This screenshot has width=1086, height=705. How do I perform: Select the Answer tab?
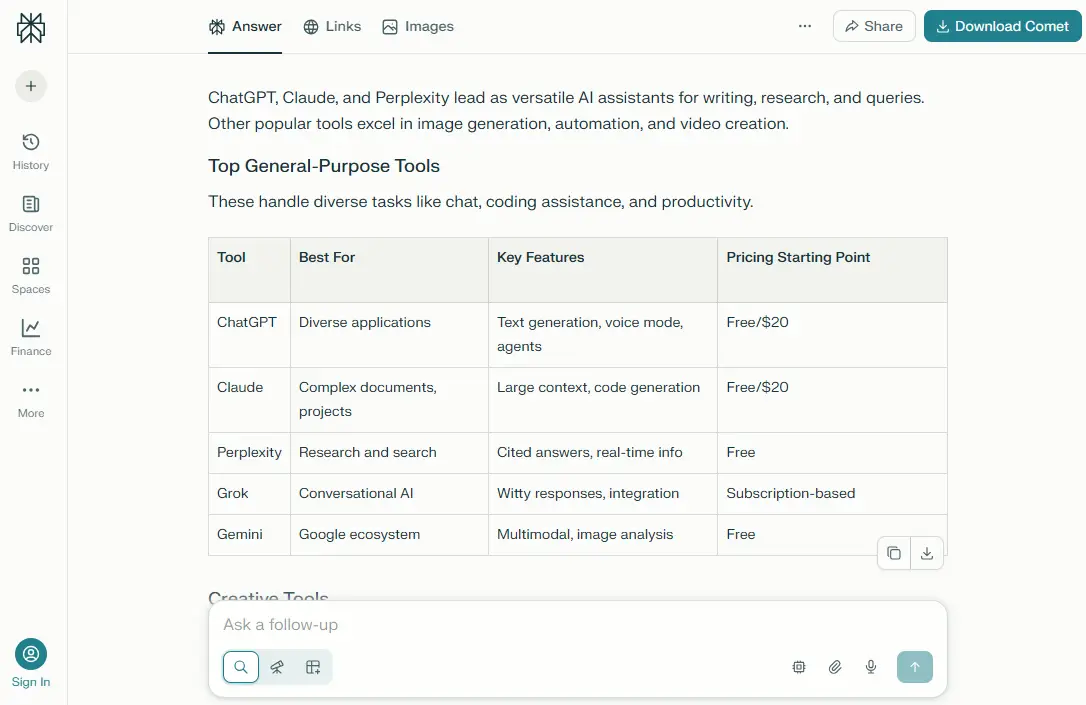(245, 27)
